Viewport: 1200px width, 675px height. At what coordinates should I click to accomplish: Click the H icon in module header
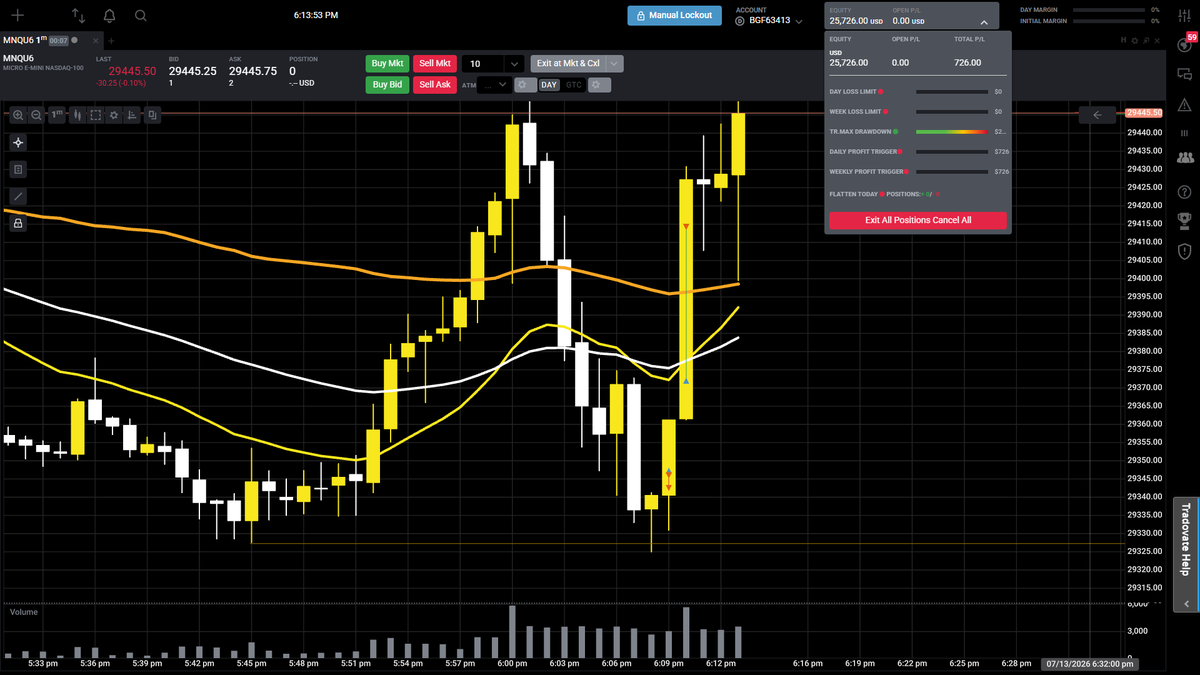tap(1123, 41)
